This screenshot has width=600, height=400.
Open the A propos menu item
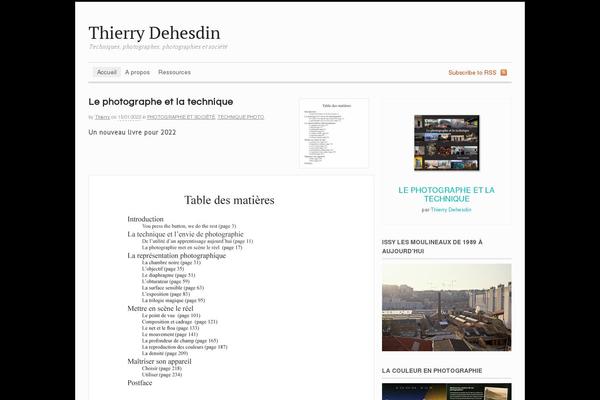tap(137, 72)
